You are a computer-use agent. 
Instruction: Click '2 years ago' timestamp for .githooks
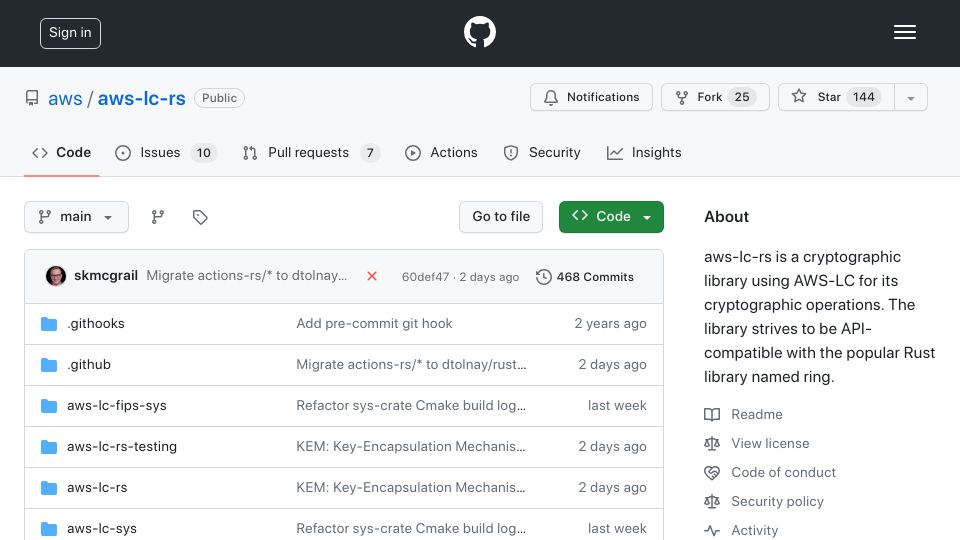[610, 323]
